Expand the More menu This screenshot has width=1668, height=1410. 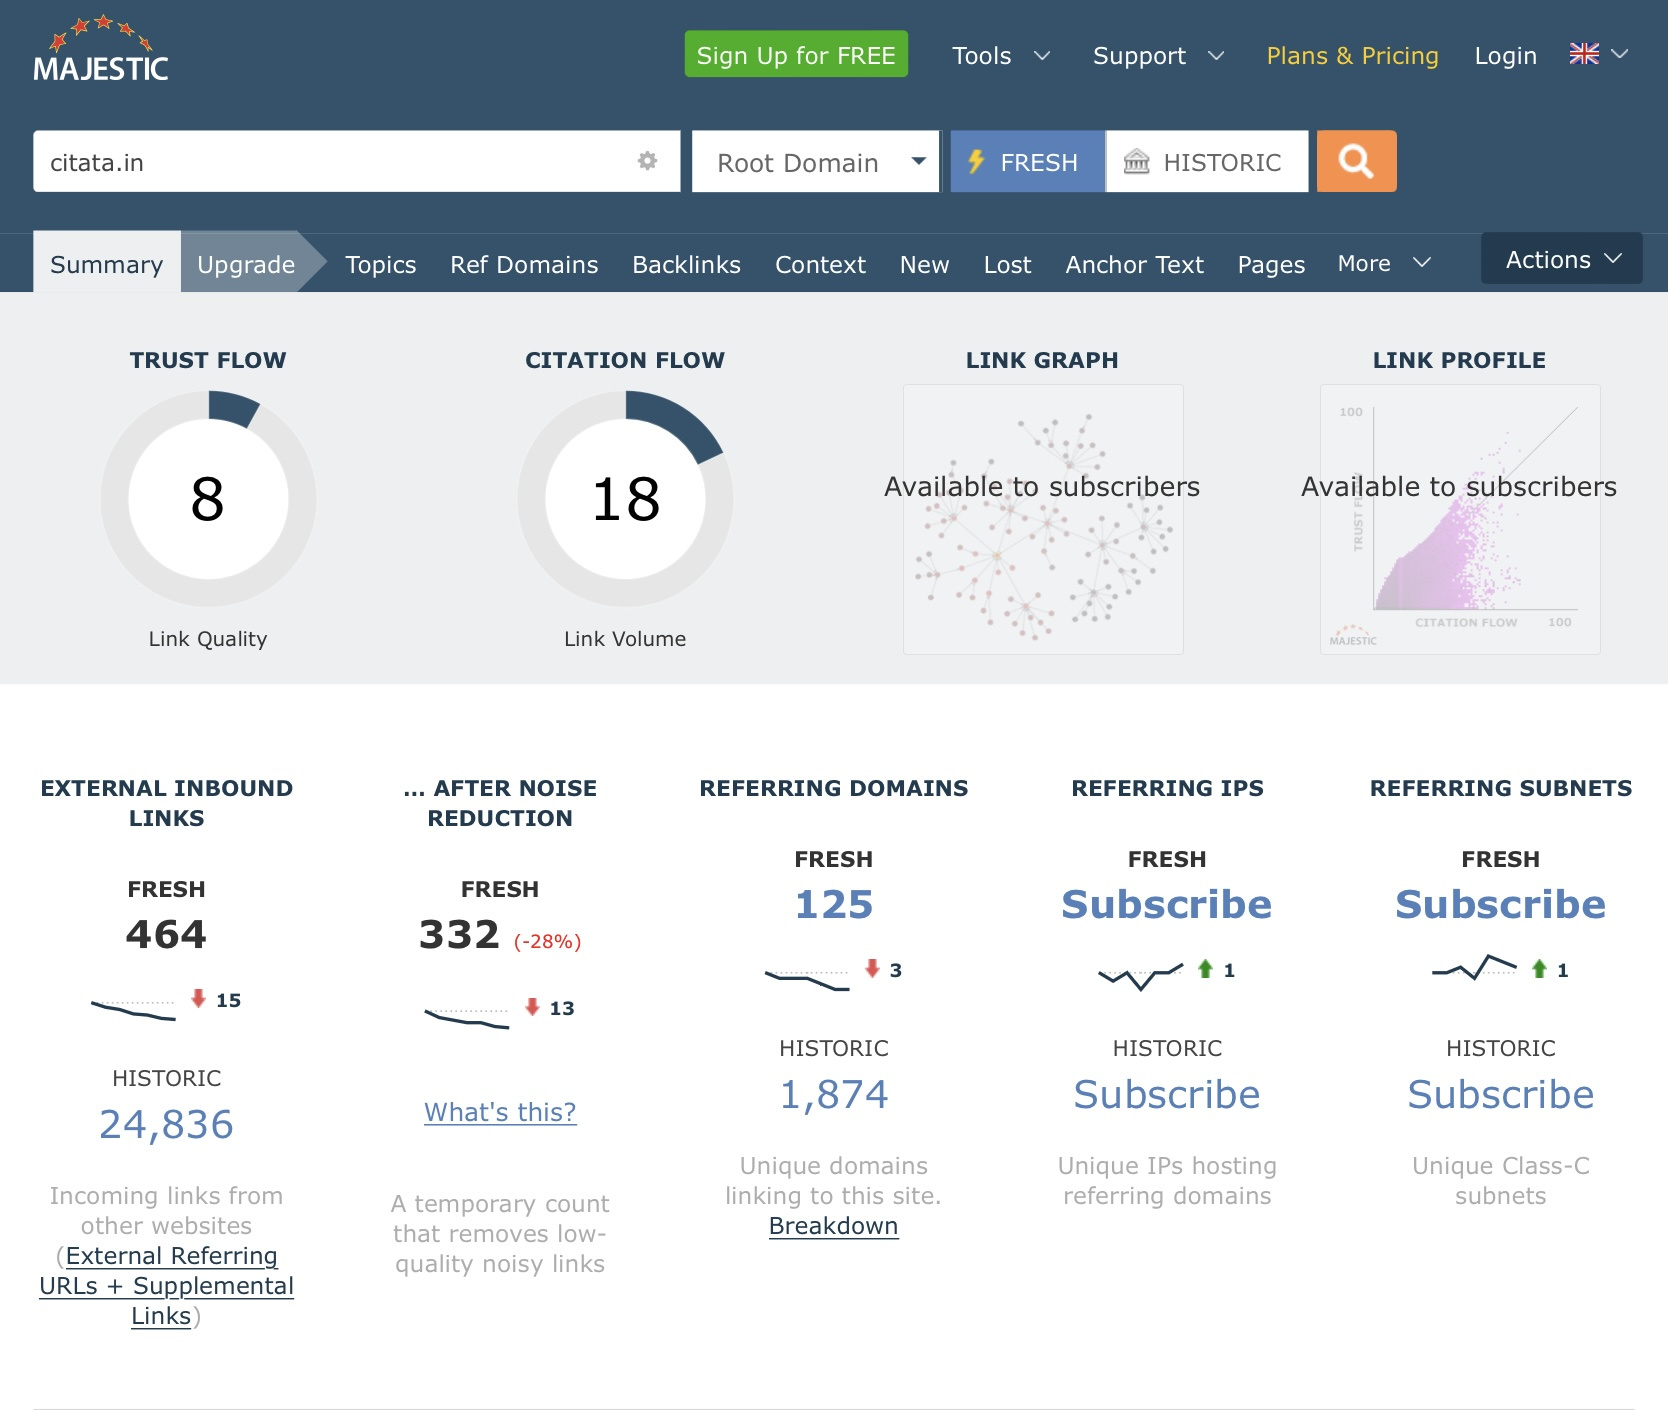pyautogui.click(x=1384, y=263)
